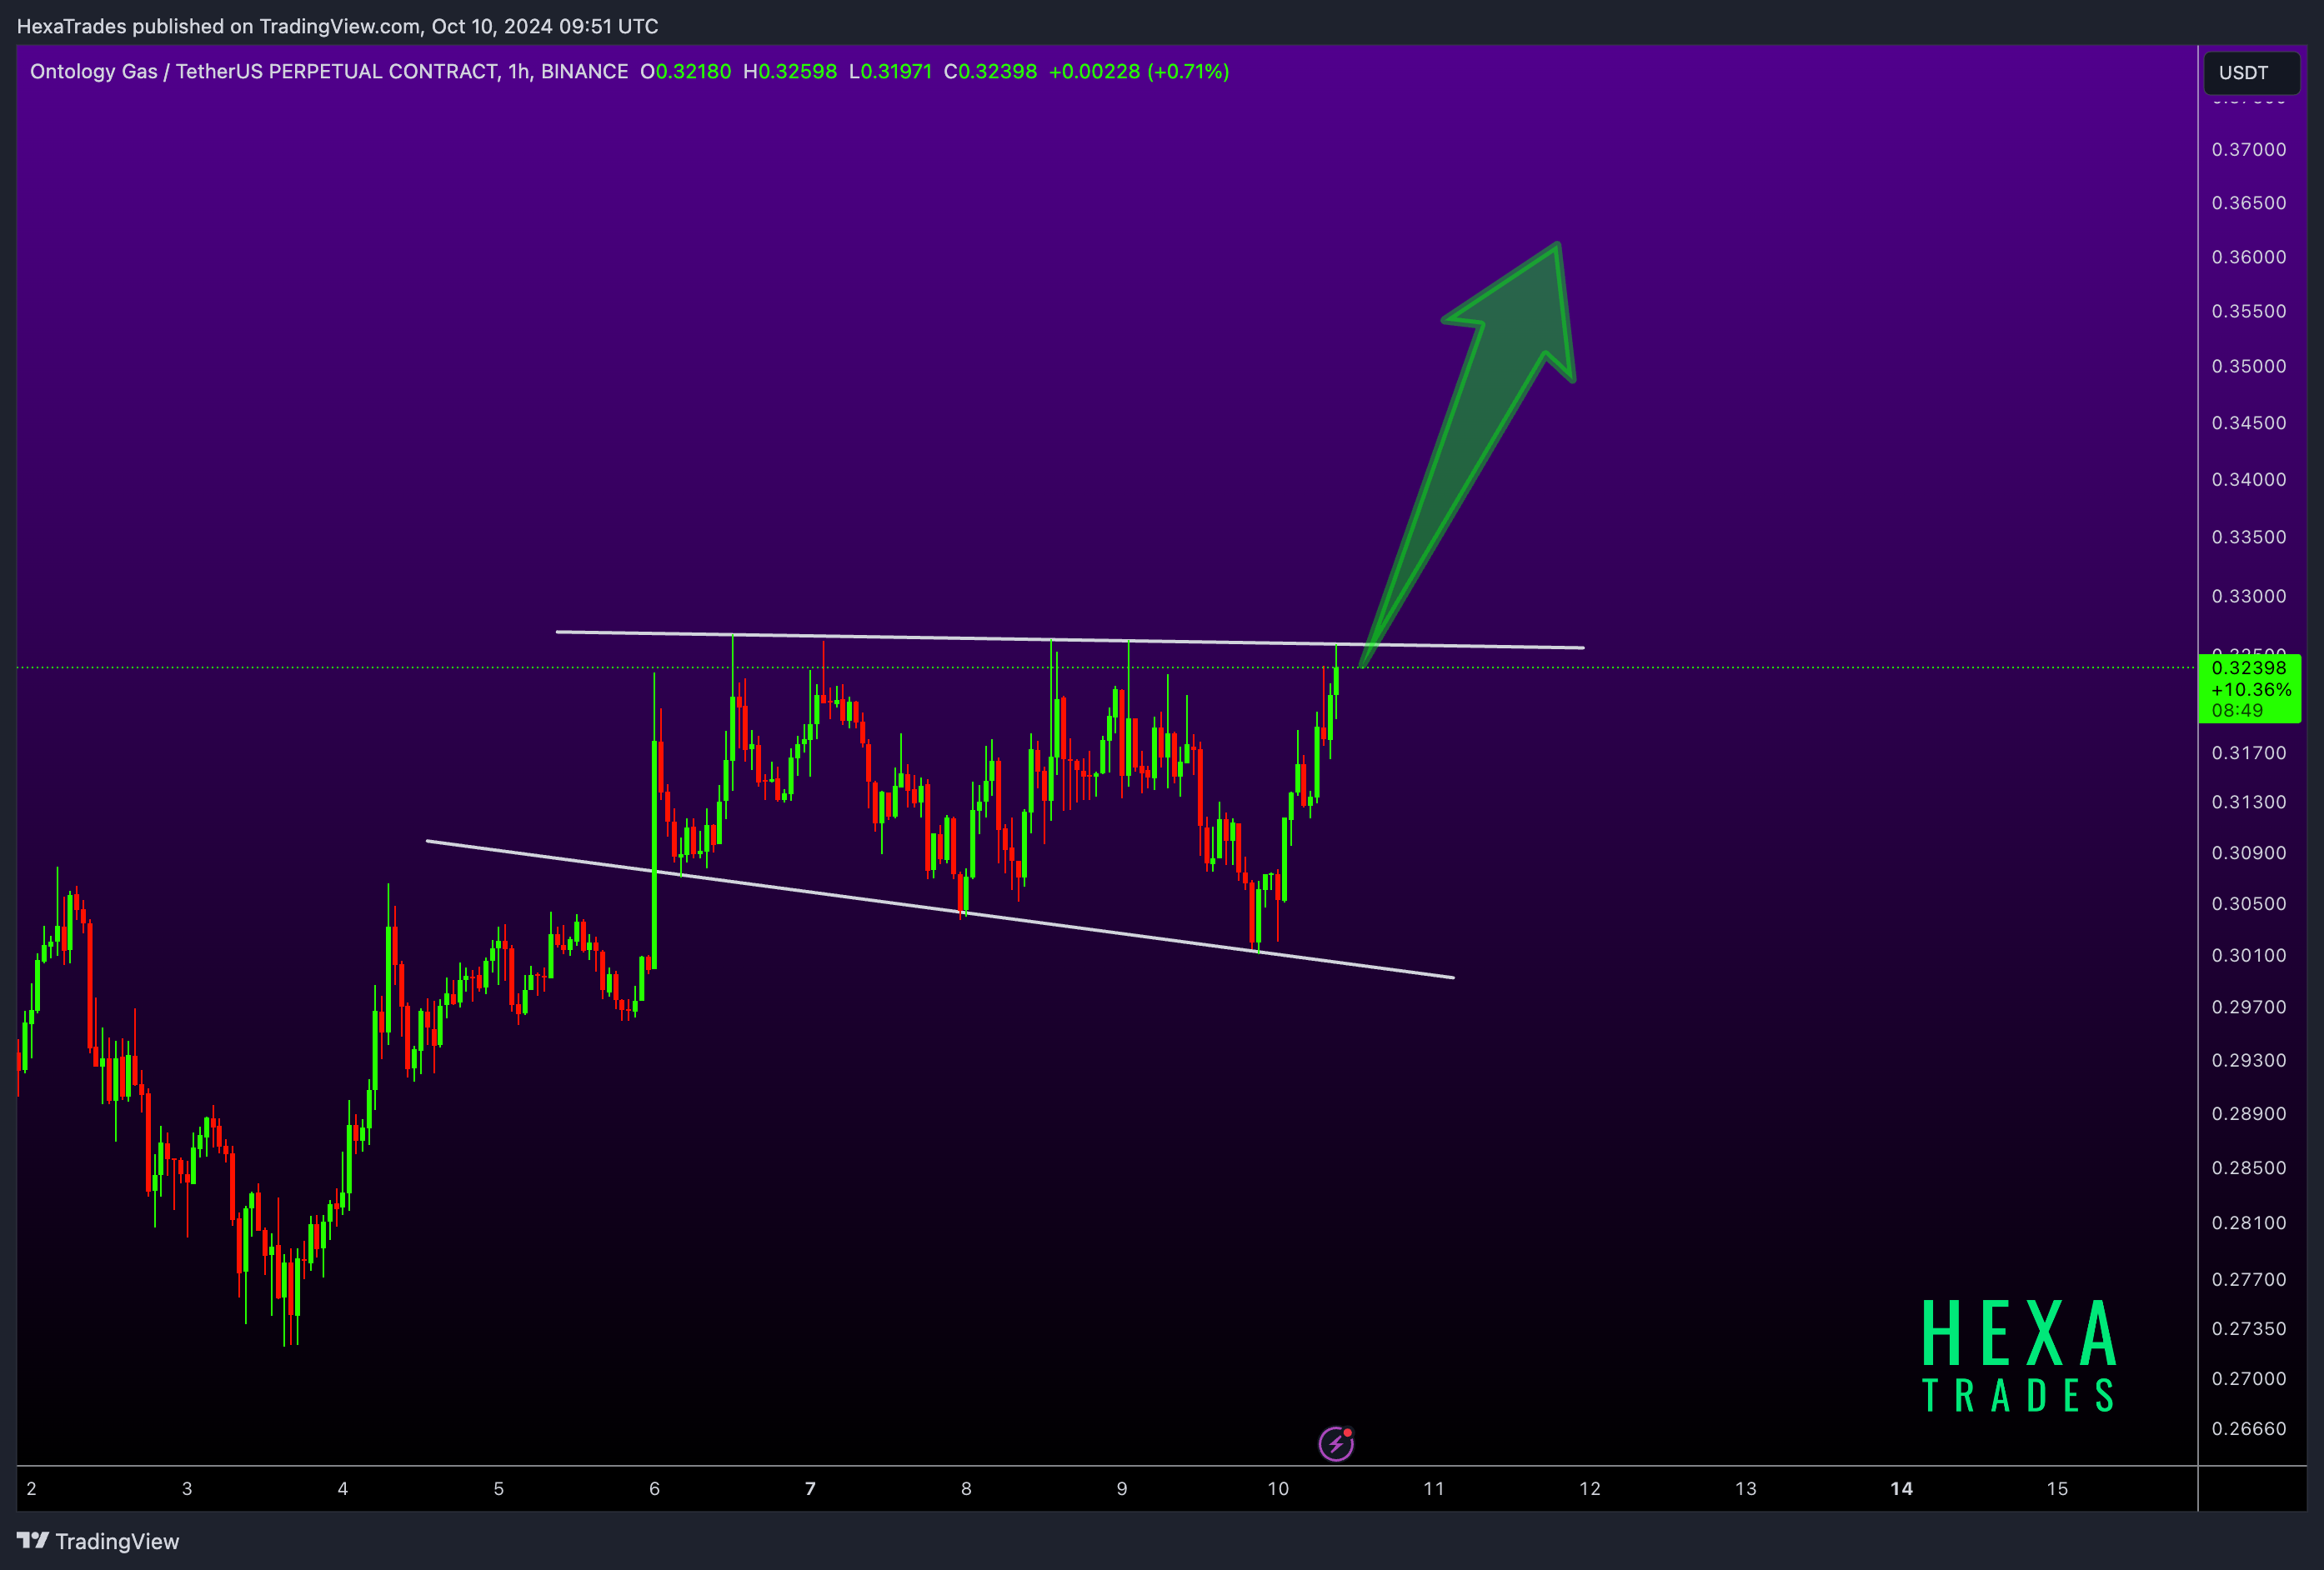Click date label 9 on the time axis
Image resolution: width=2324 pixels, height=1570 pixels.
coord(1122,1488)
